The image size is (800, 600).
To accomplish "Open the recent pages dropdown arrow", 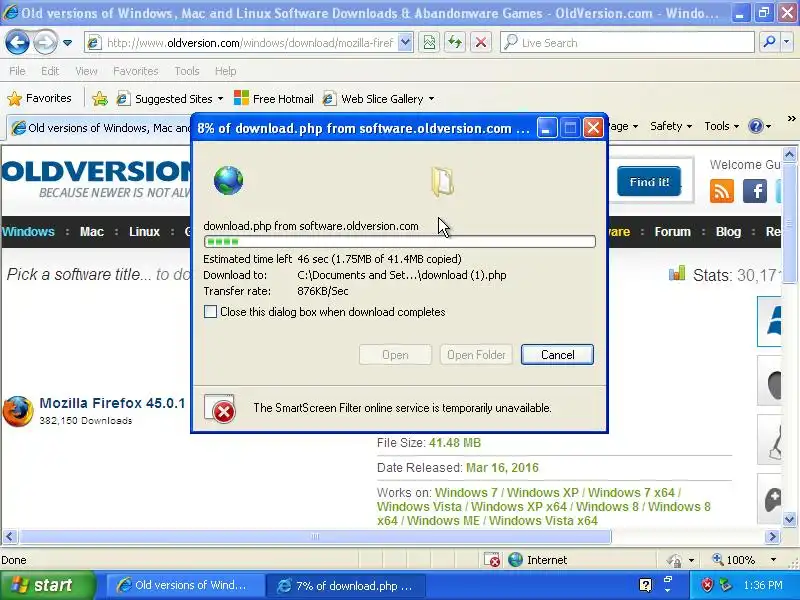I will (x=67, y=43).
